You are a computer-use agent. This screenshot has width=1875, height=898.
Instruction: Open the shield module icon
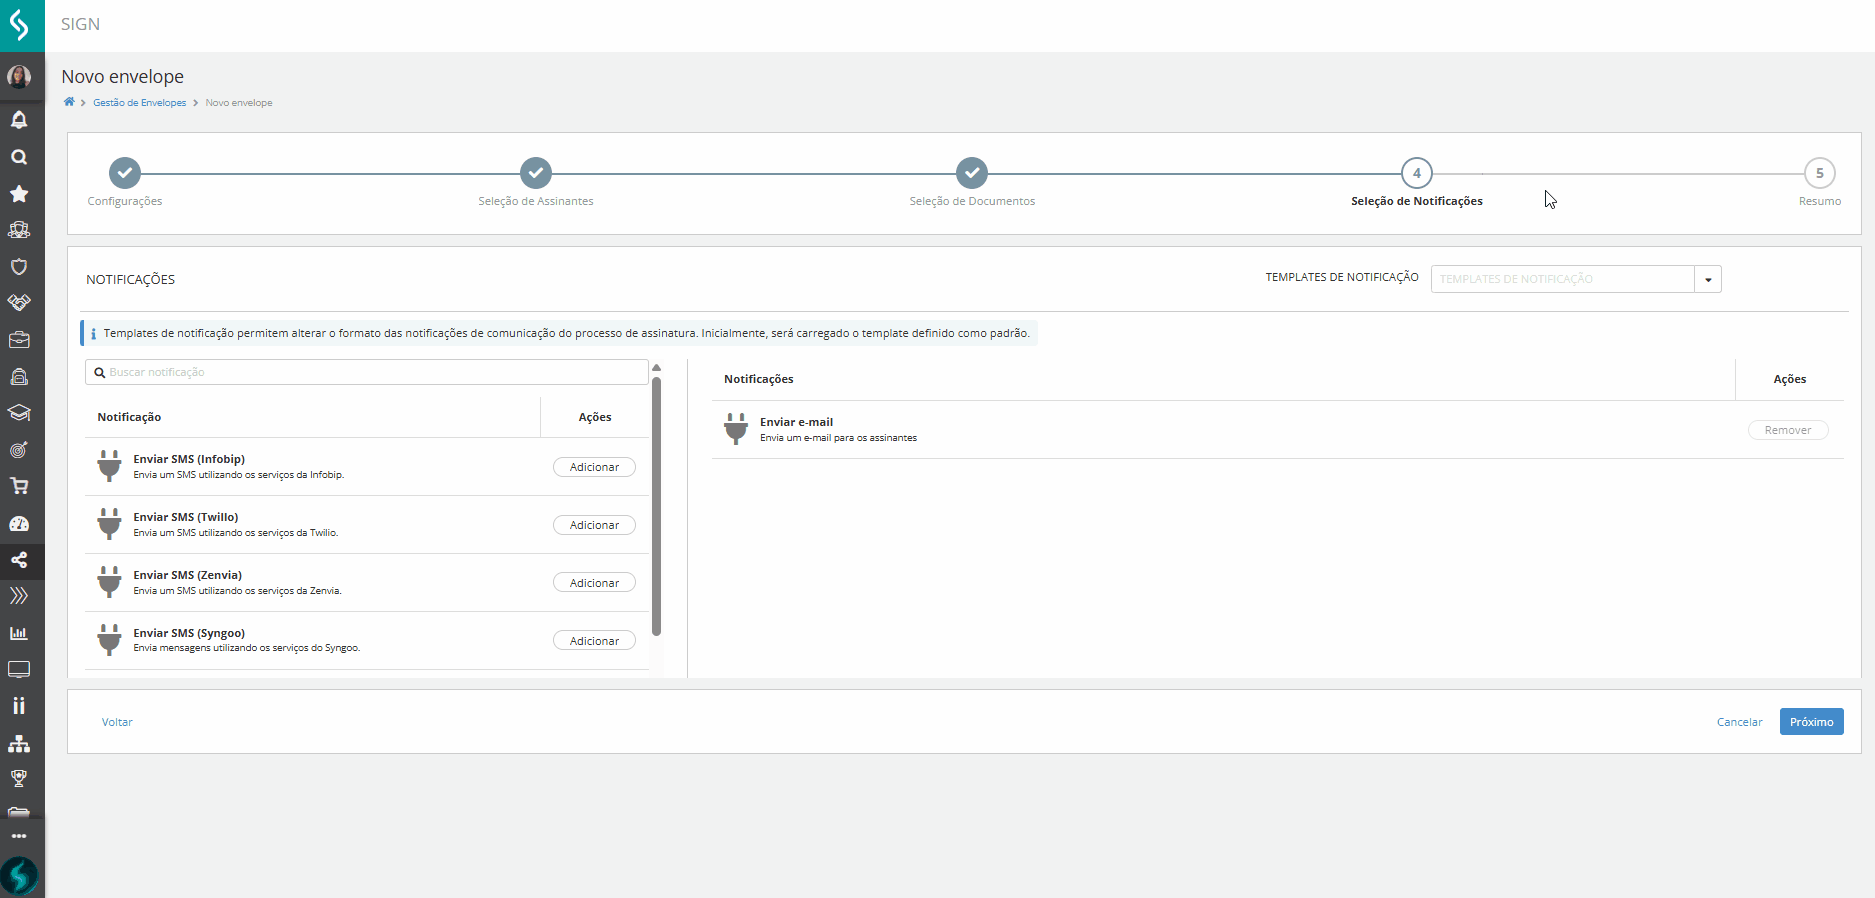(19, 267)
